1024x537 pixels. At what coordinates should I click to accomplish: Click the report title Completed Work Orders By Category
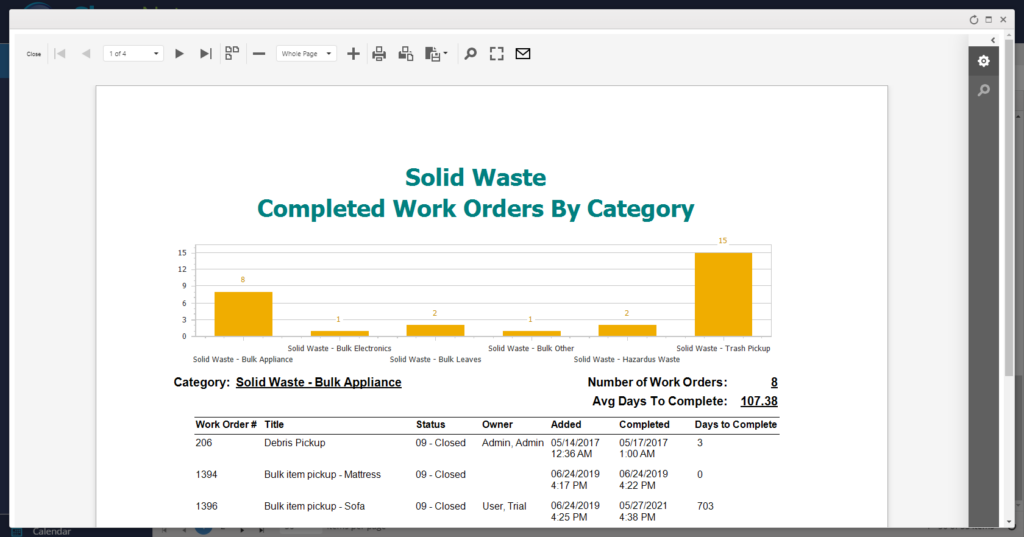(475, 209)
